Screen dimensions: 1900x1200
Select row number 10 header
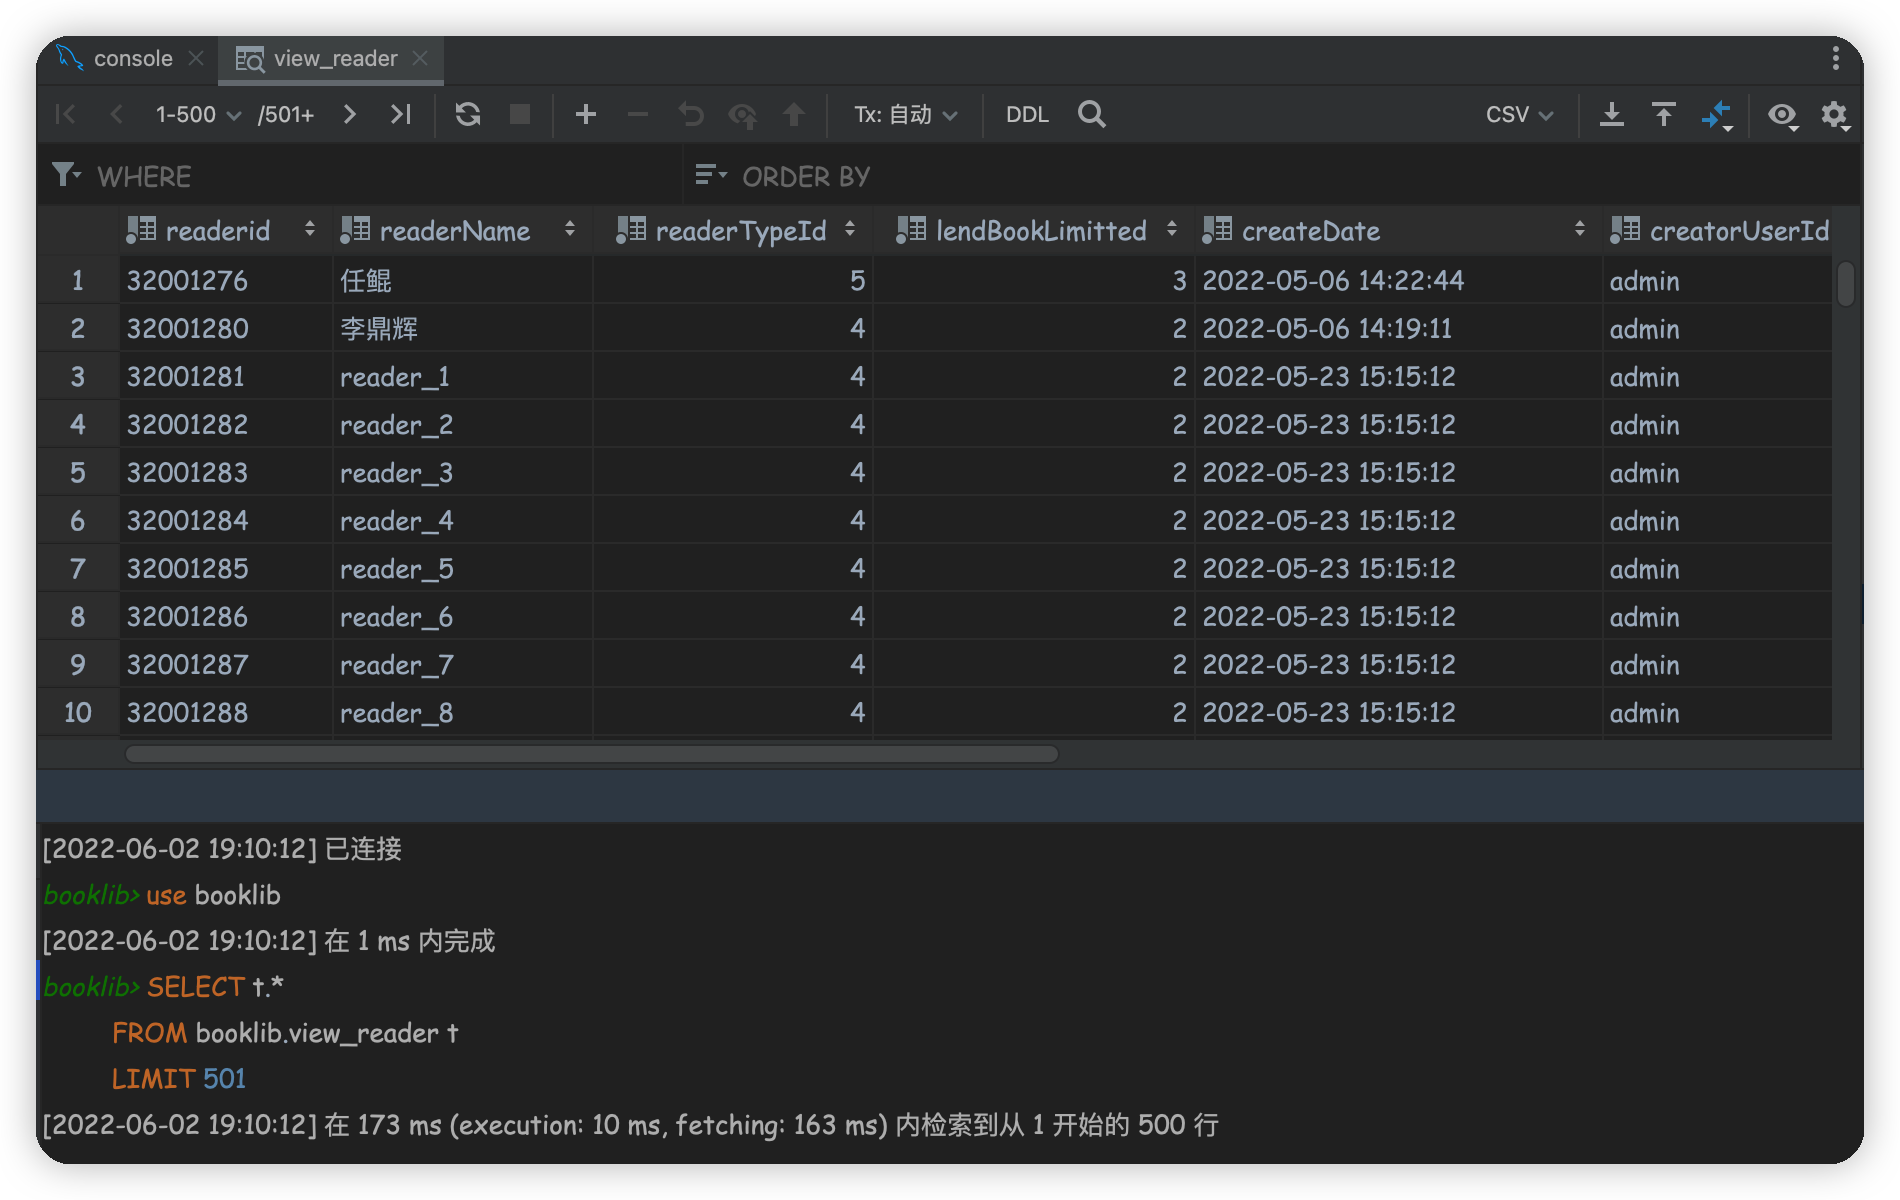click(x=78, y=713)
